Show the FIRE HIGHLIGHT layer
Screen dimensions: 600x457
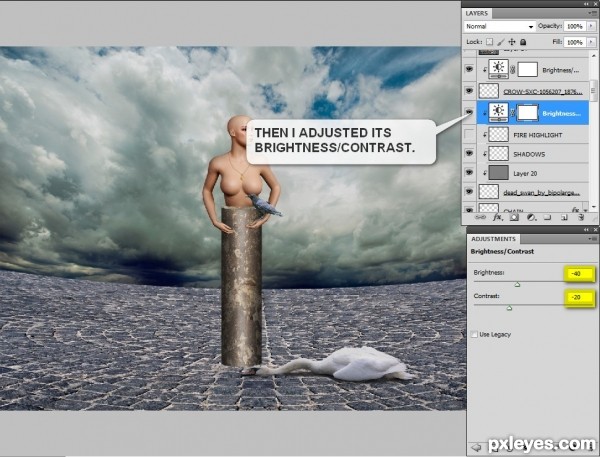click(x=469, y=134)
